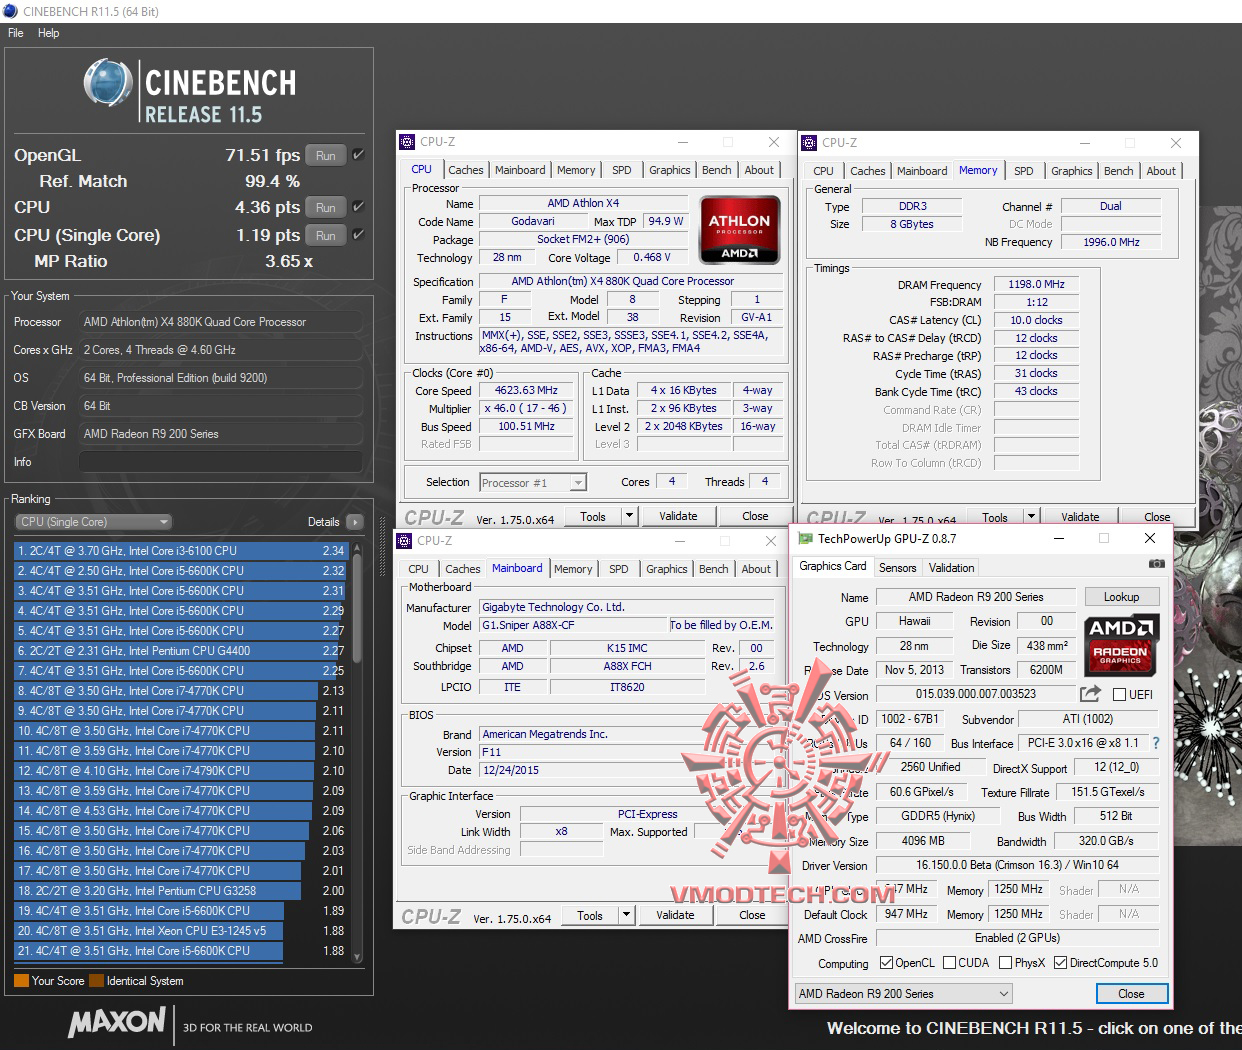Click the Cinebench title bar app icon
This screenshot has height=1050, width=1242.
pyautogui.click(x=9, y=11)
